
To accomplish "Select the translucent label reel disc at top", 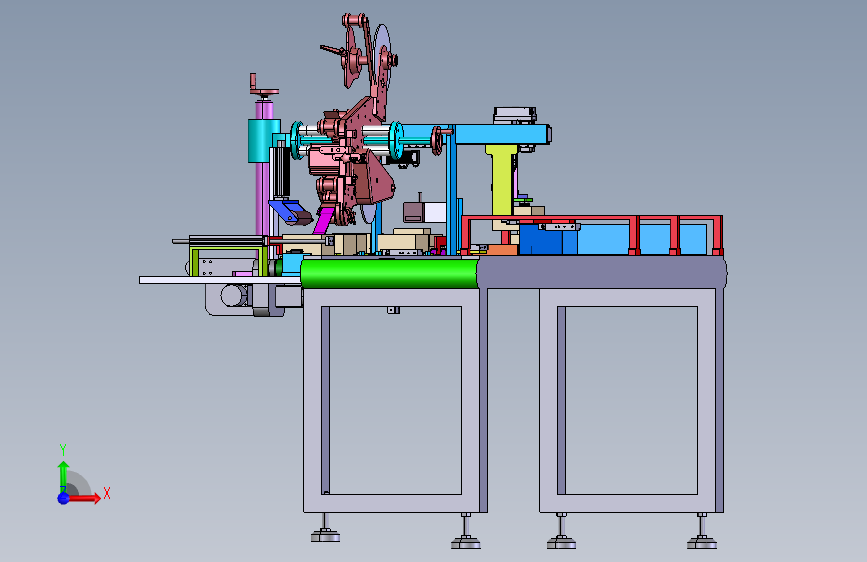I will tap(382, 57).
